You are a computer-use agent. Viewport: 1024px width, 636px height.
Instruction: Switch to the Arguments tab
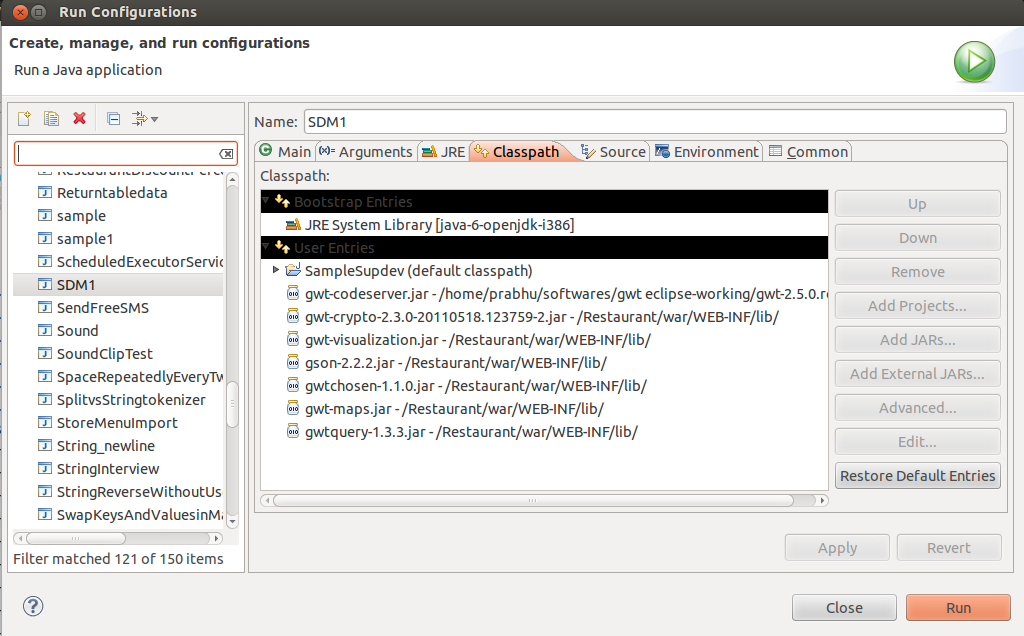tap(366, 151)
